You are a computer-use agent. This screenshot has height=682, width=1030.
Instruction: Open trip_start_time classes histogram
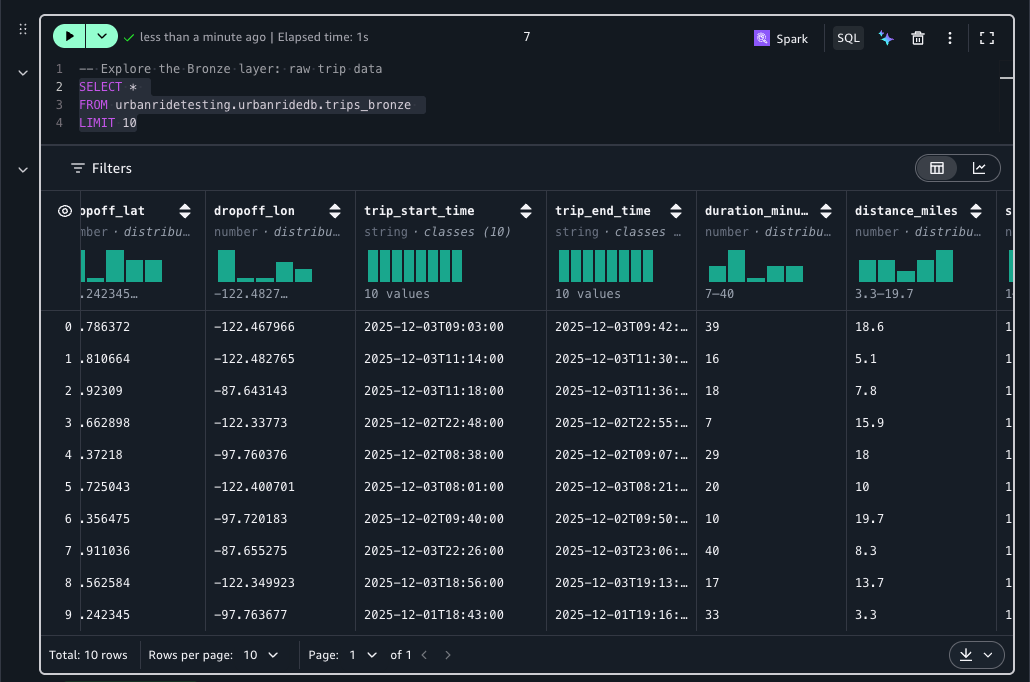(x=414, y=266)
